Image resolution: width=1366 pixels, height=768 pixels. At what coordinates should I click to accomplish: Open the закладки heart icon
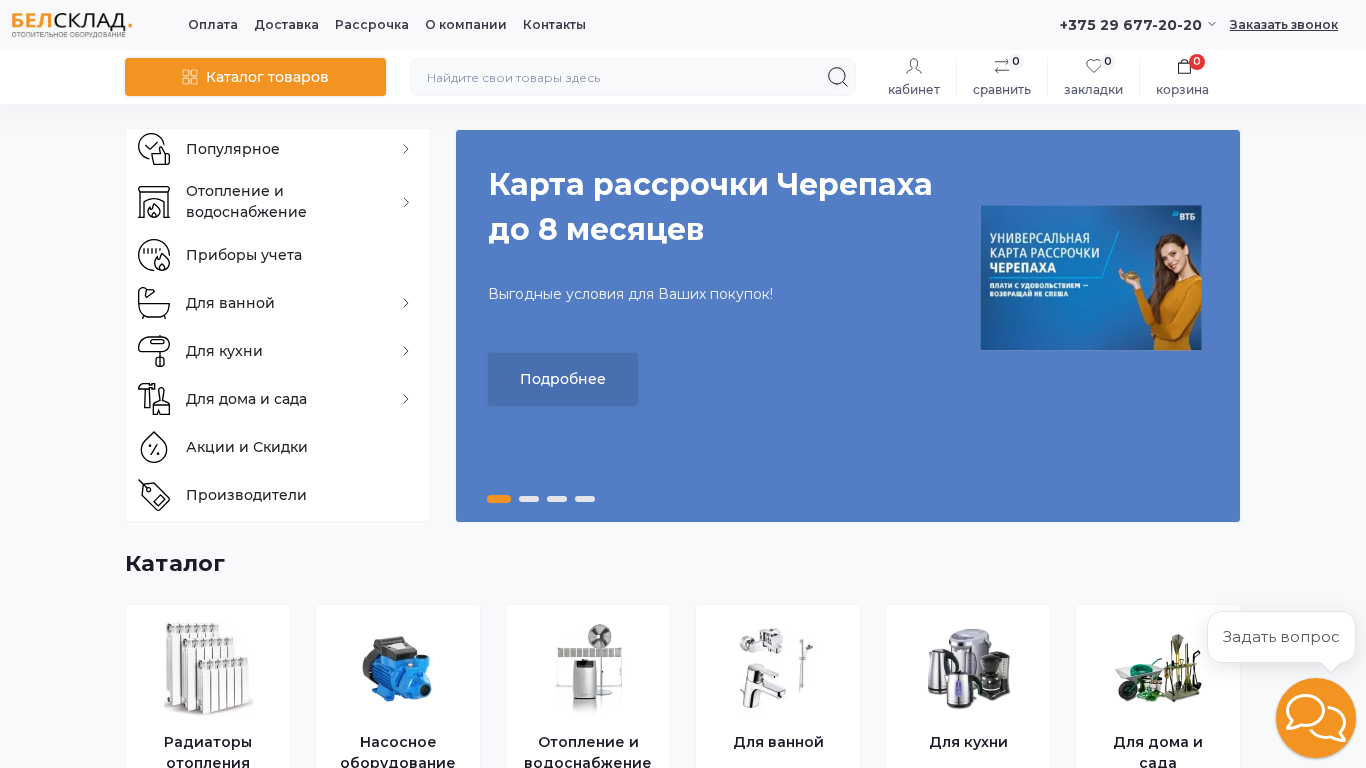pos(1094,66)
